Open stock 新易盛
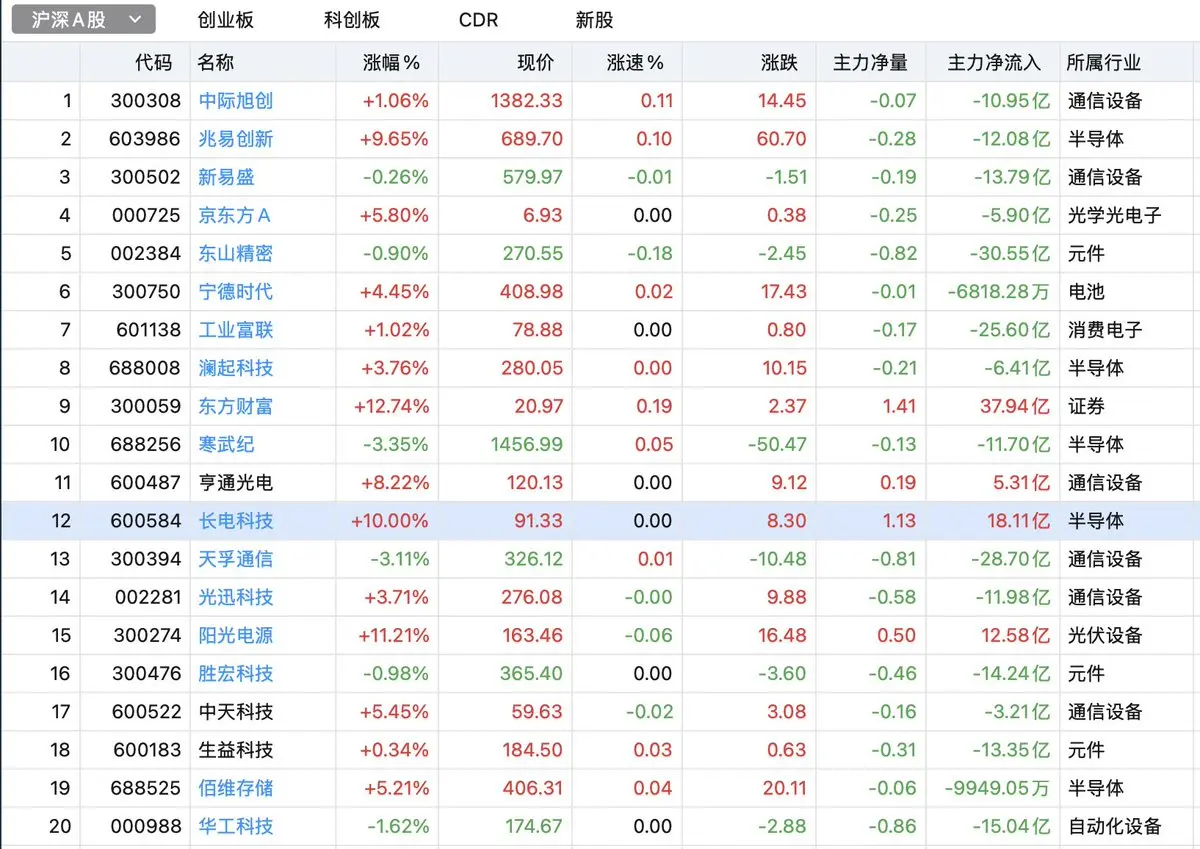1200x849 pixels. [x=226, y=177]
